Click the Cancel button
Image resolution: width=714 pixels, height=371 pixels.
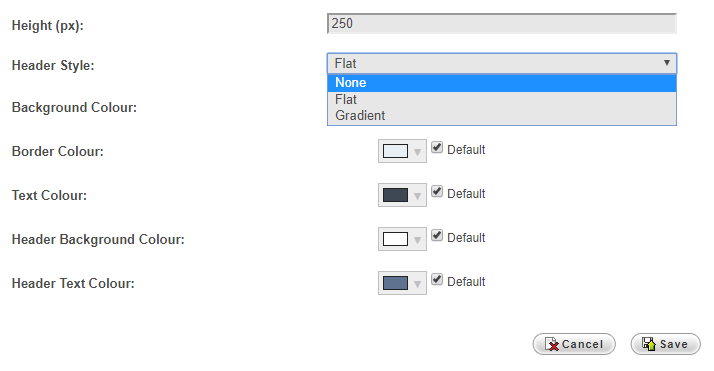point(574,344)
